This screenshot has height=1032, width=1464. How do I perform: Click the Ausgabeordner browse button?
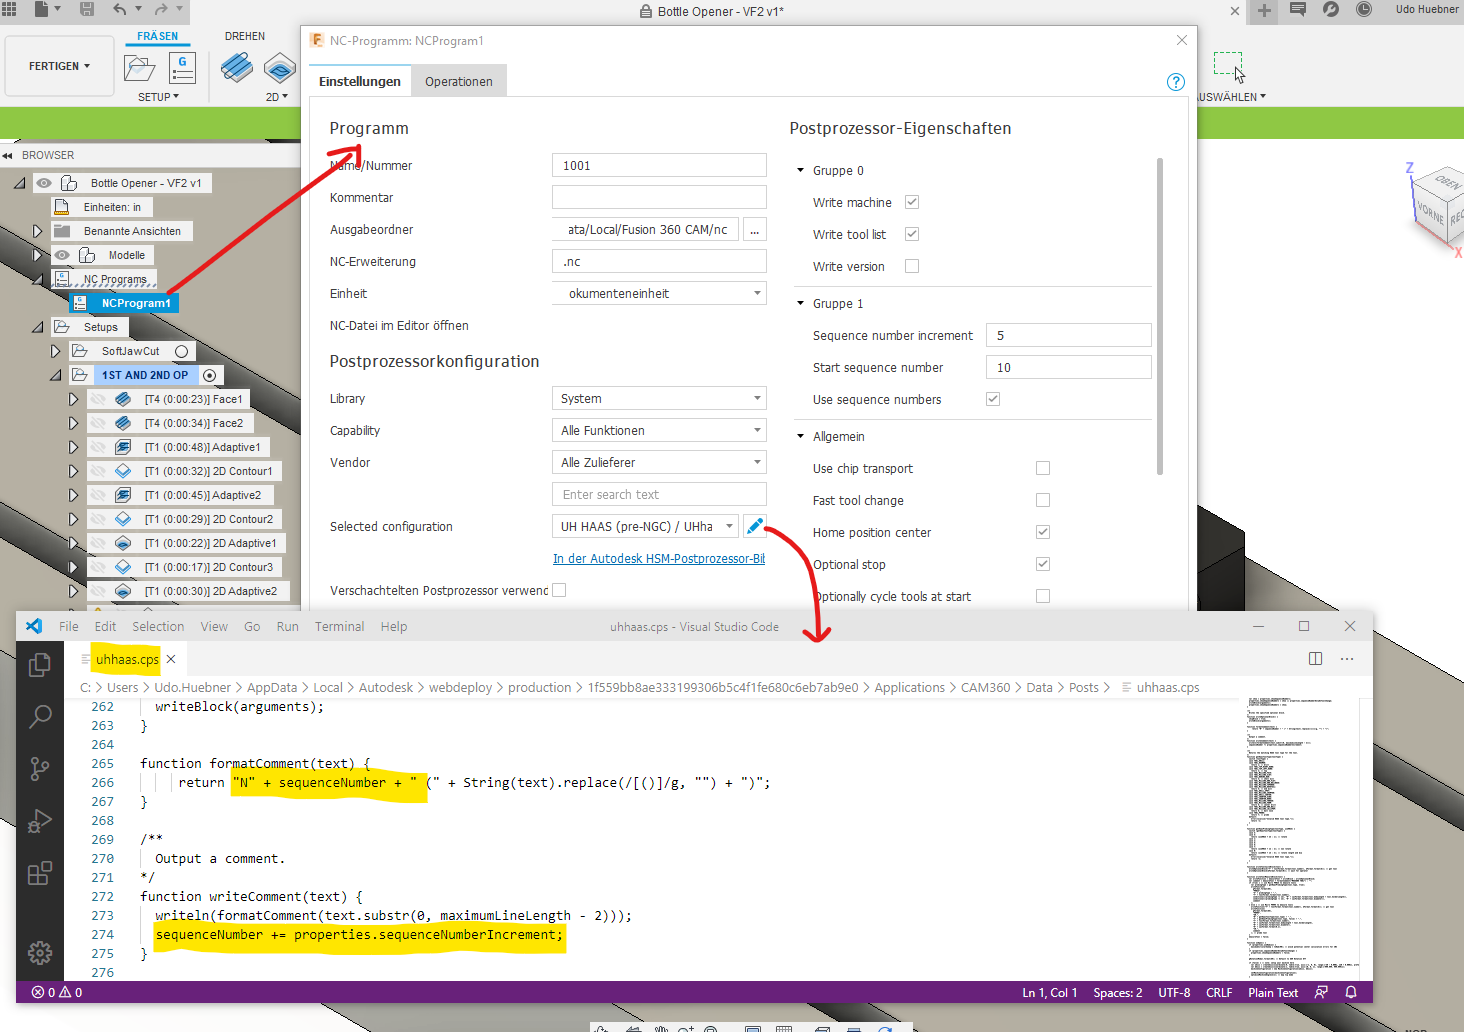[755, 229]
